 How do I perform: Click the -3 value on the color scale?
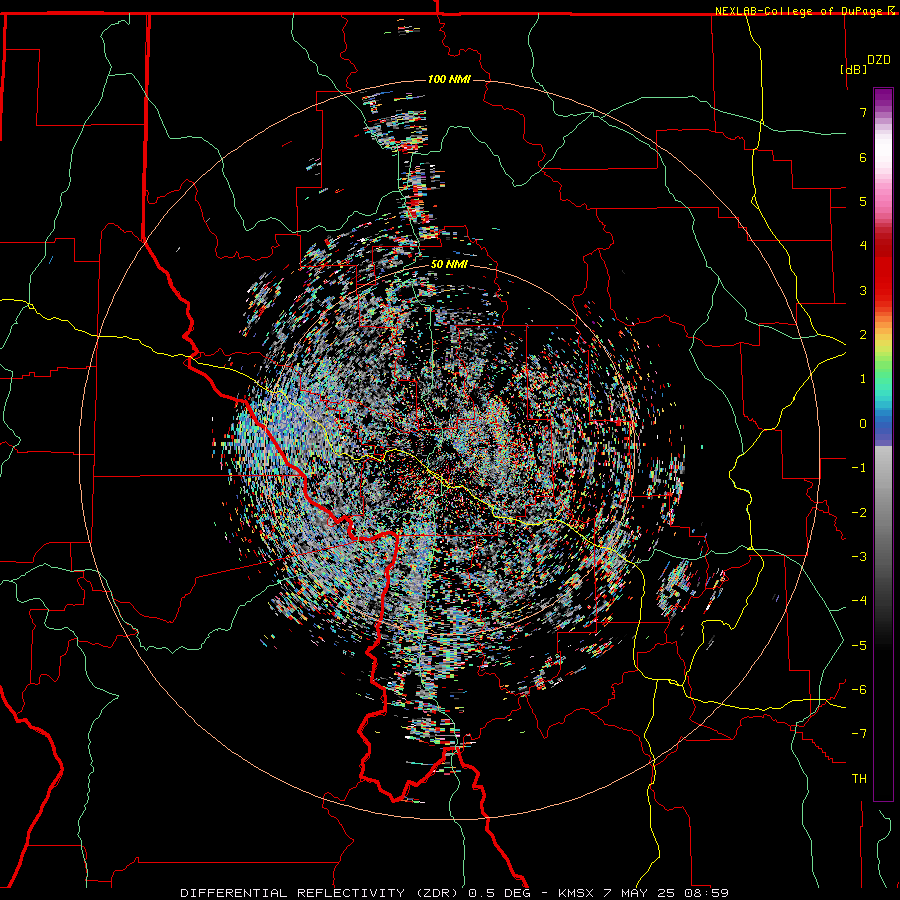tap(859, 557)
